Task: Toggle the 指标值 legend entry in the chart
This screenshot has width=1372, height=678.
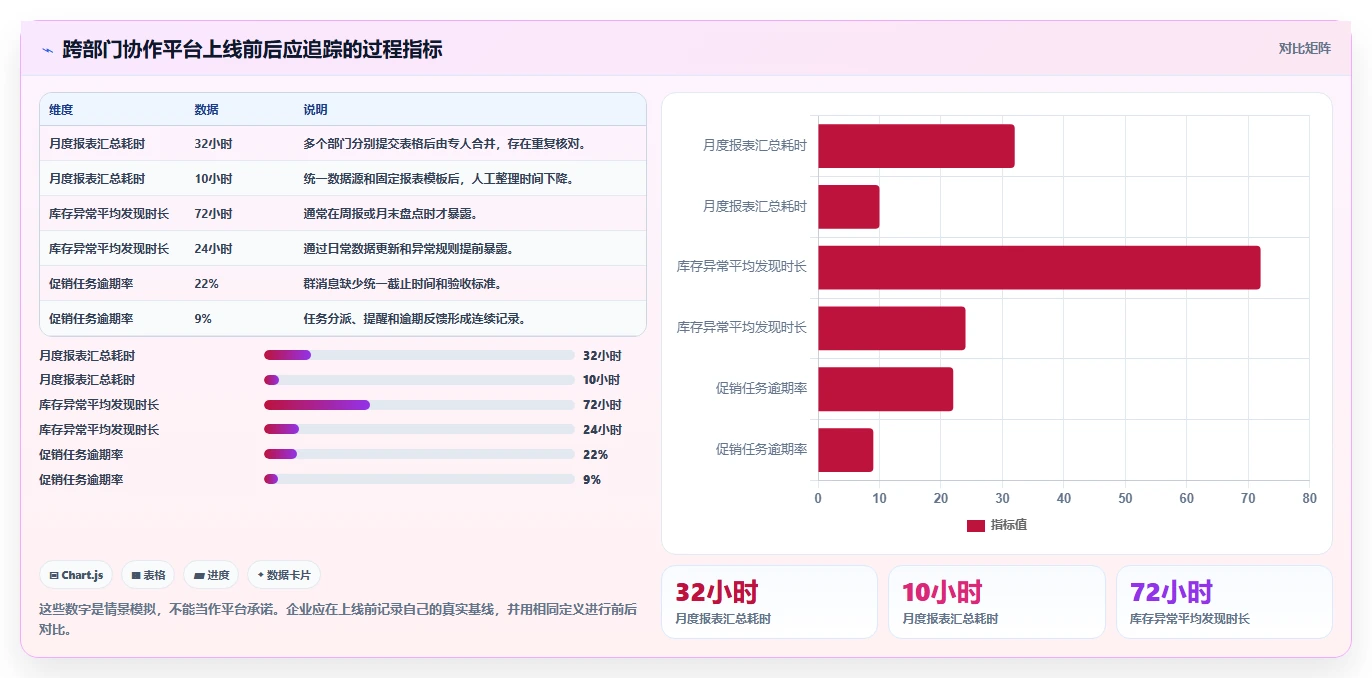Action: (x=996, y=525)
